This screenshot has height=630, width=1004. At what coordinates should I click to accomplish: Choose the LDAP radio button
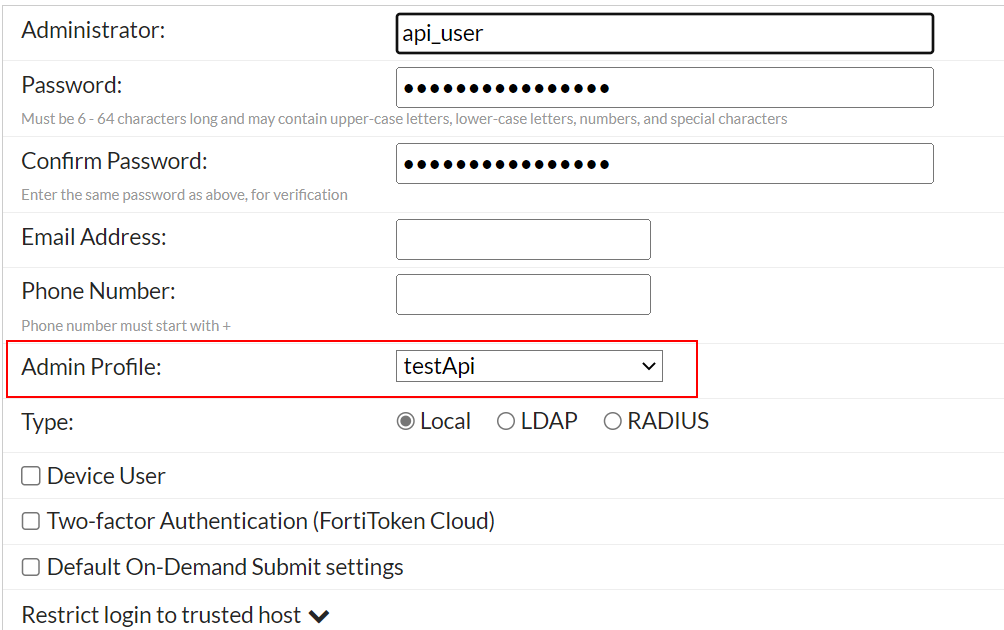pyautogui.click(x=506, y=422)
